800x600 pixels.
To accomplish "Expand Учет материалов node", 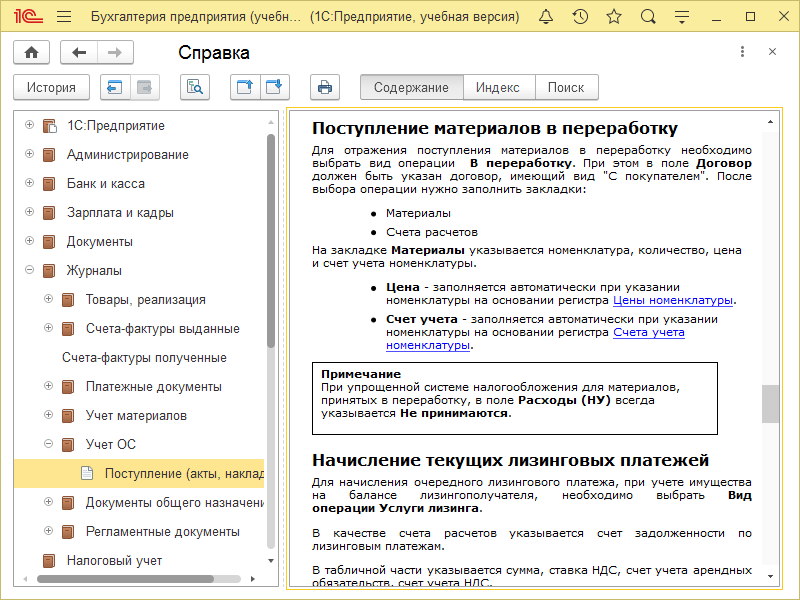I will (x=48, y=415).
